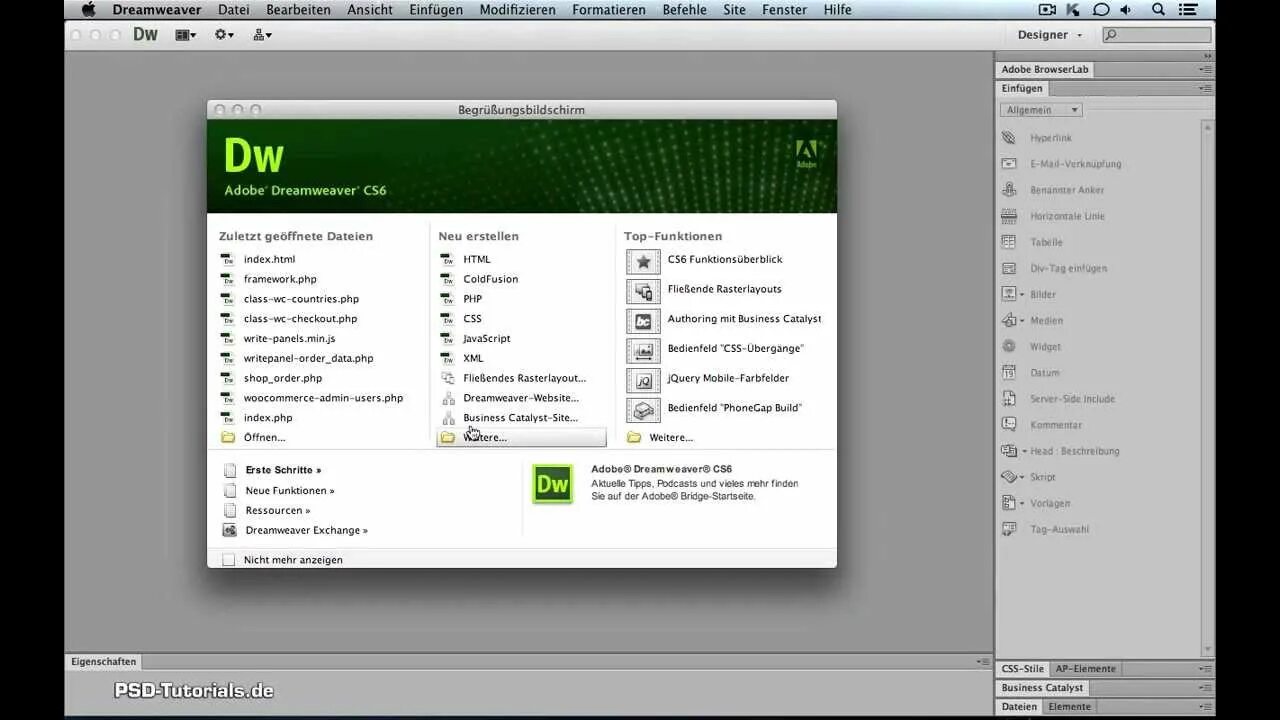Click the Hyperlink insert icon

pos(1009,138)
